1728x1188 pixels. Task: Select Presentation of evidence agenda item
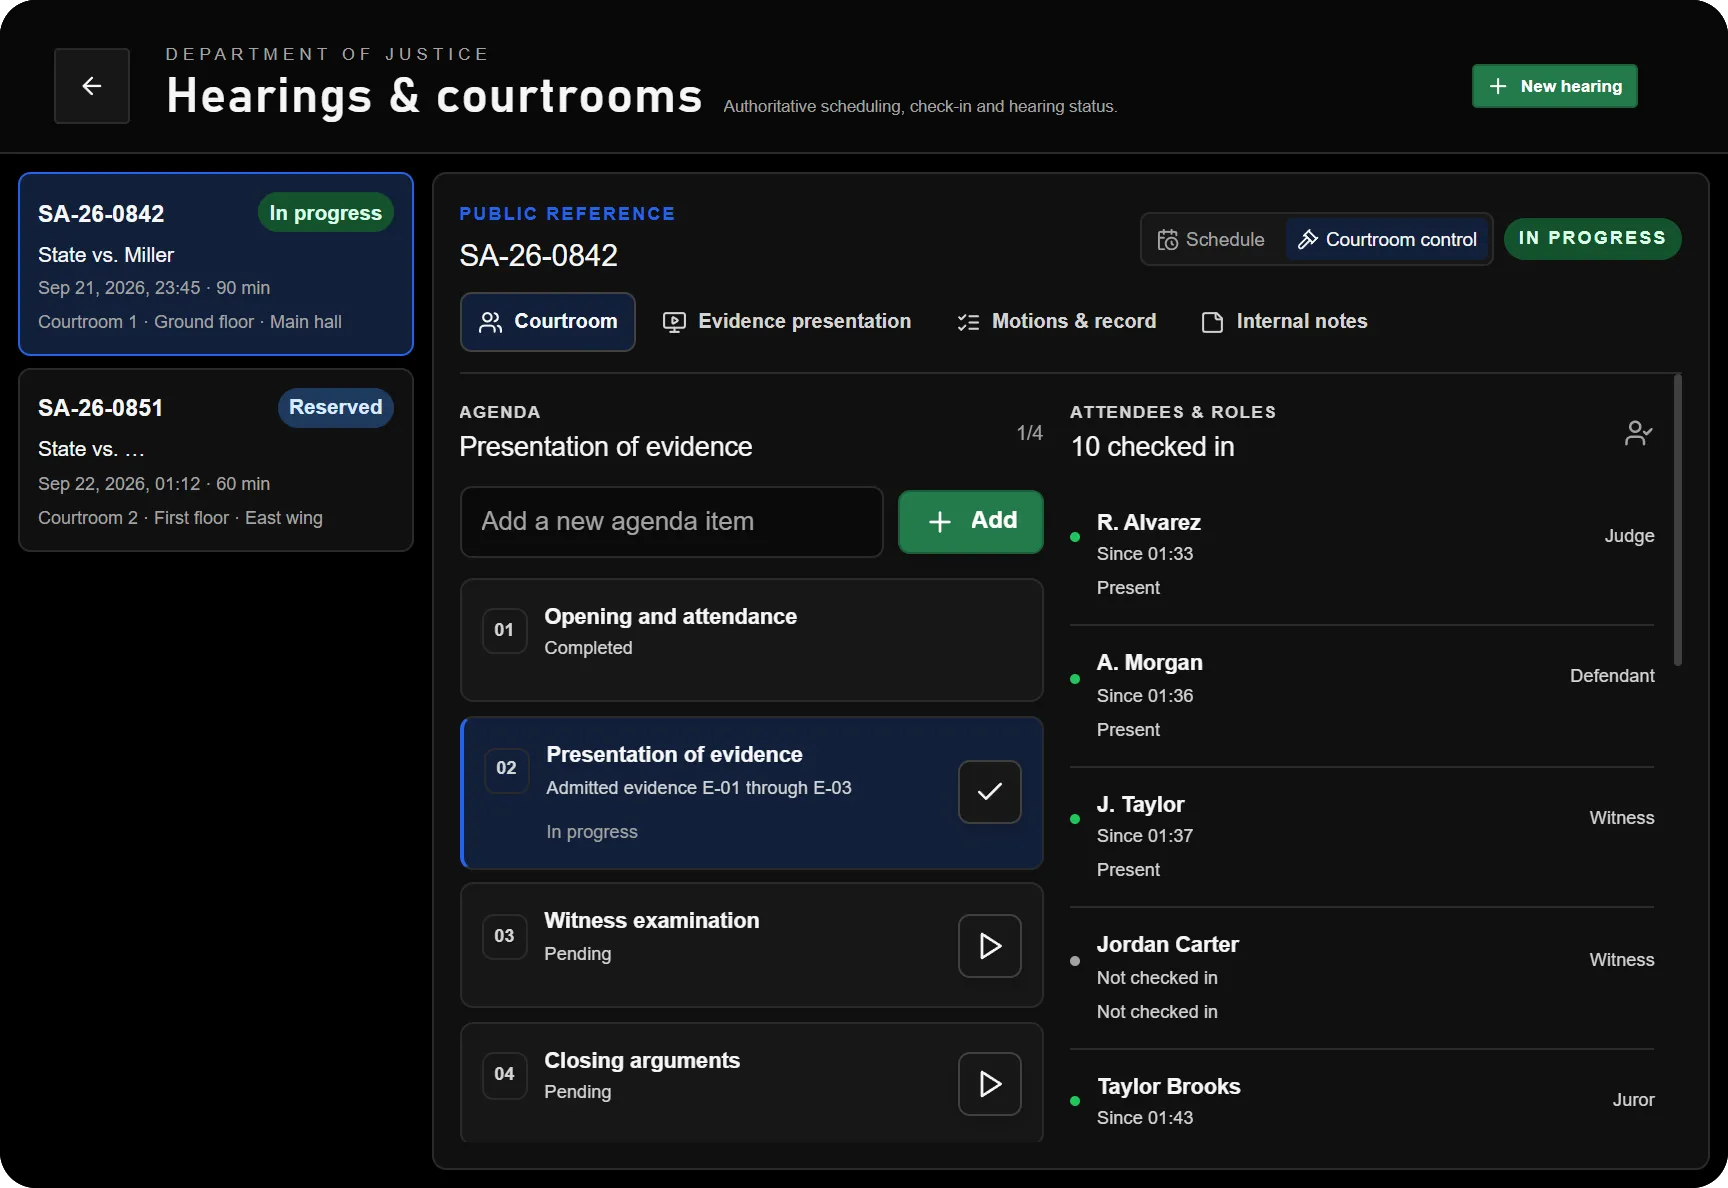tap(752, 793)
